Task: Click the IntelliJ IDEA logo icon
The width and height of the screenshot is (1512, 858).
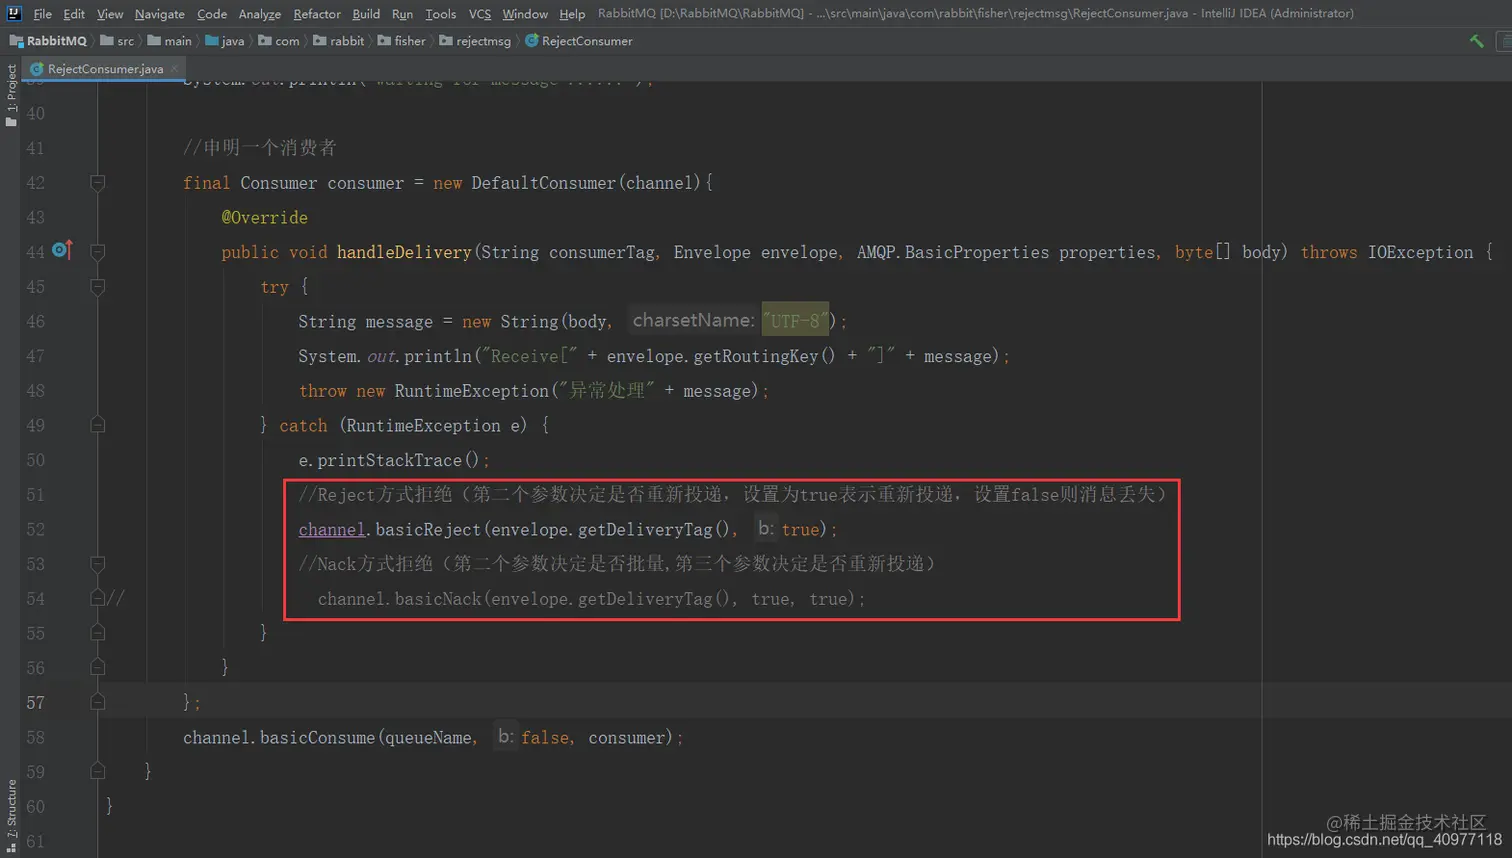Action: pos(14,13)
